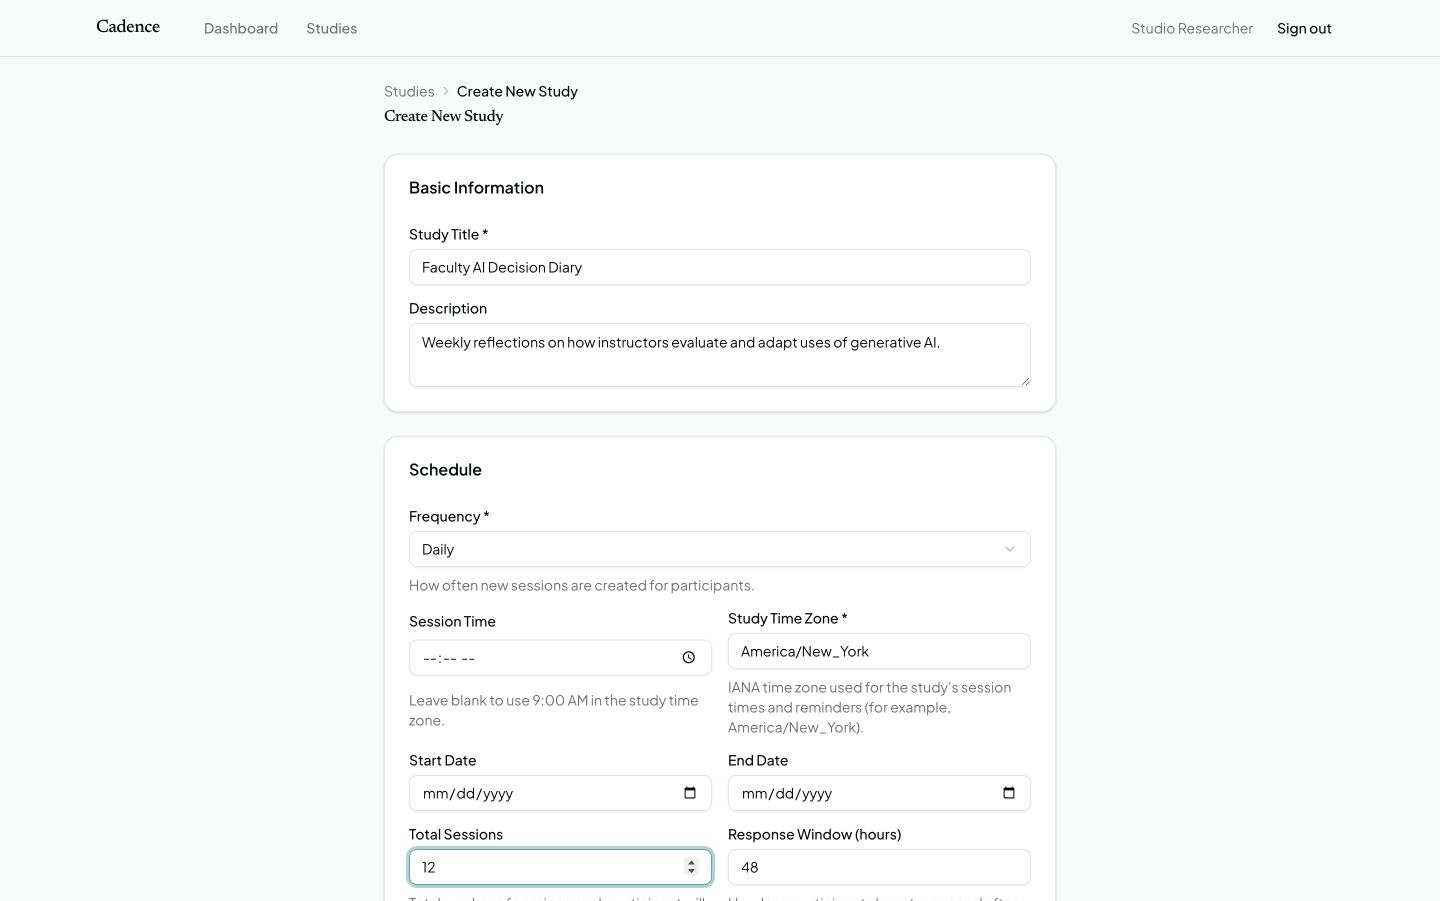Click the Sign out link
This screenshot has height=901, width=1440.
pos(1304,28)
